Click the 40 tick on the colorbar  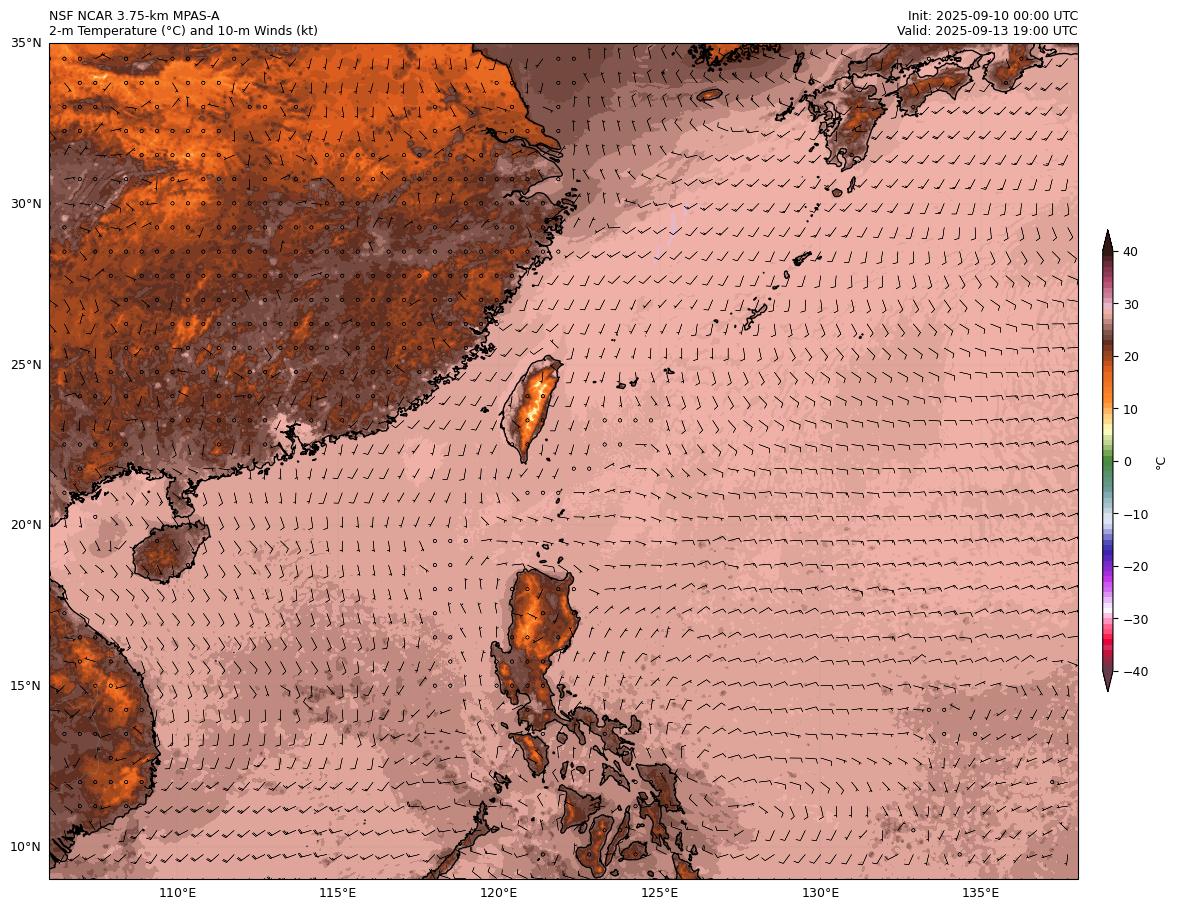(1132, 252)
